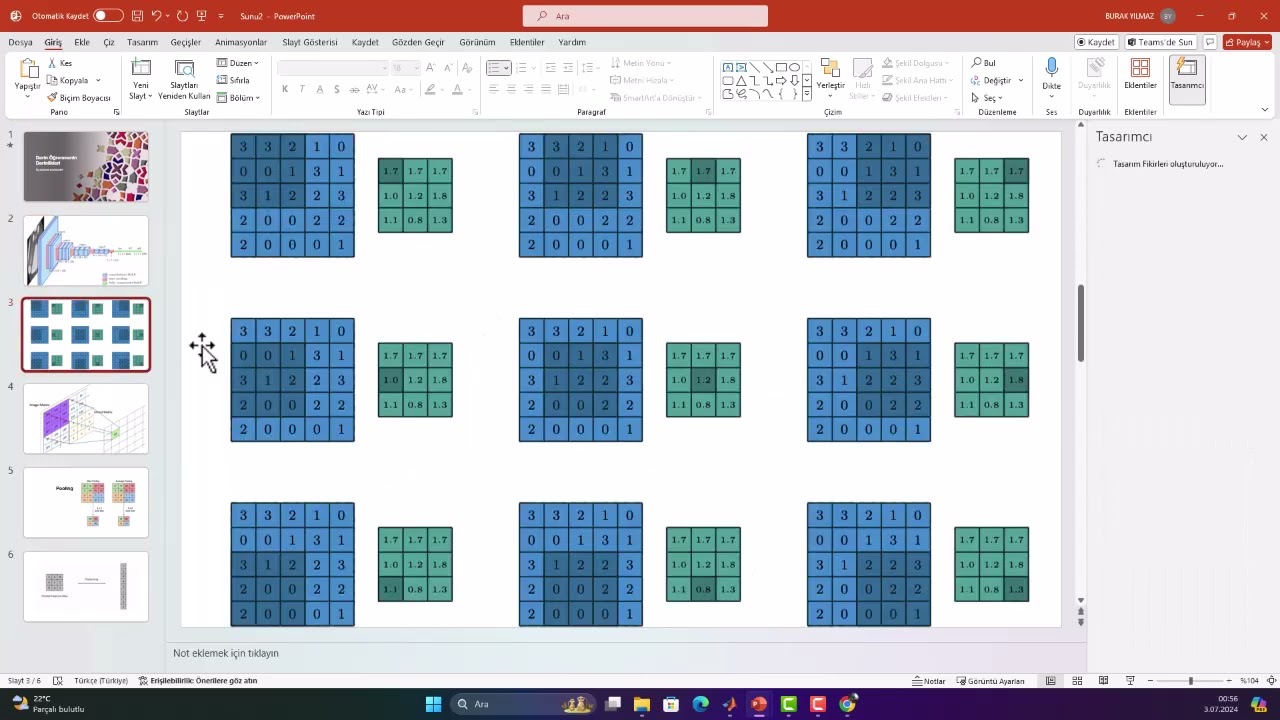Adjust the zoom slider in status bar
The height and width of the screenshot is (720, 1280).
(1190, 681)
